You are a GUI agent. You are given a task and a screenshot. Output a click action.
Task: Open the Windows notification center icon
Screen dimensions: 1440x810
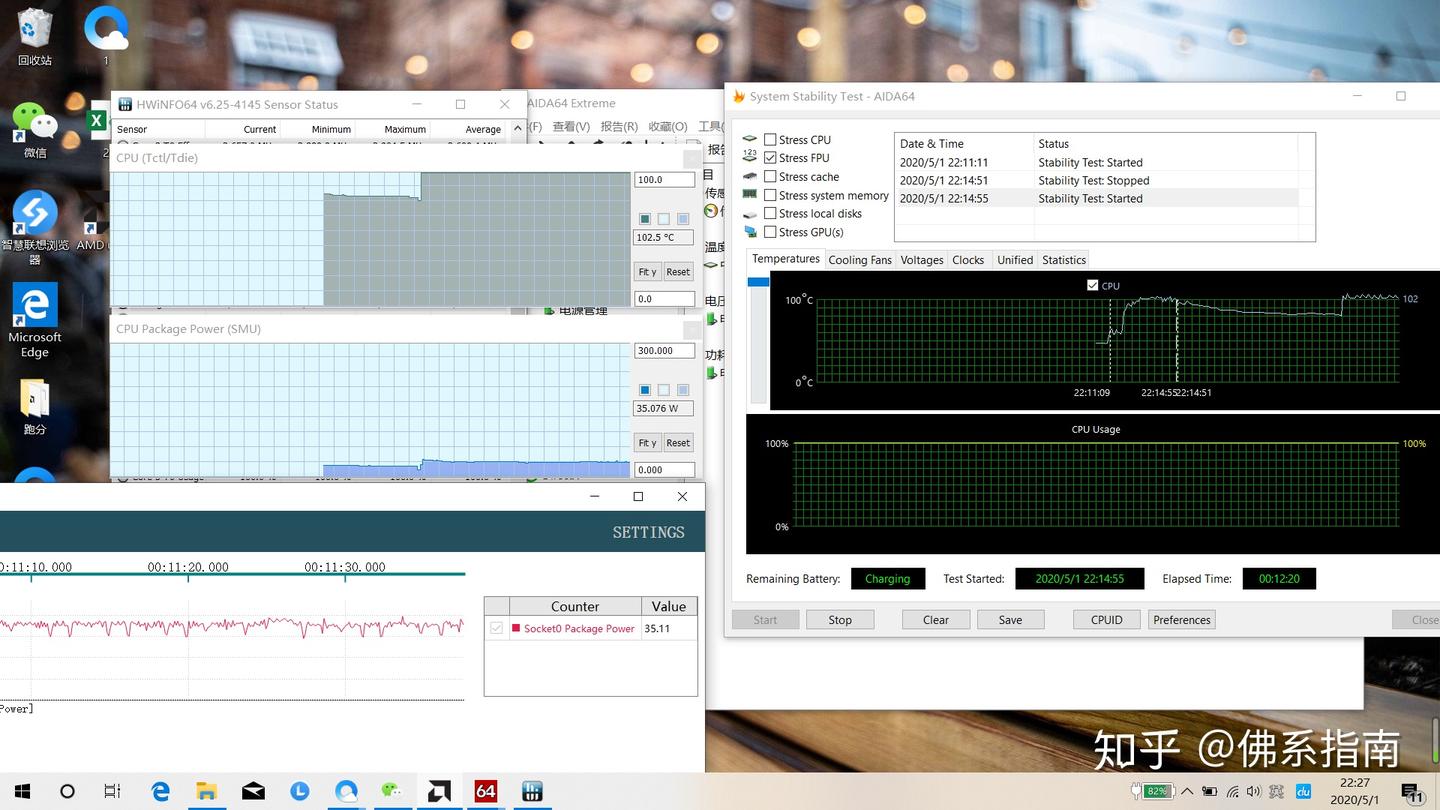click(1412, 791)
